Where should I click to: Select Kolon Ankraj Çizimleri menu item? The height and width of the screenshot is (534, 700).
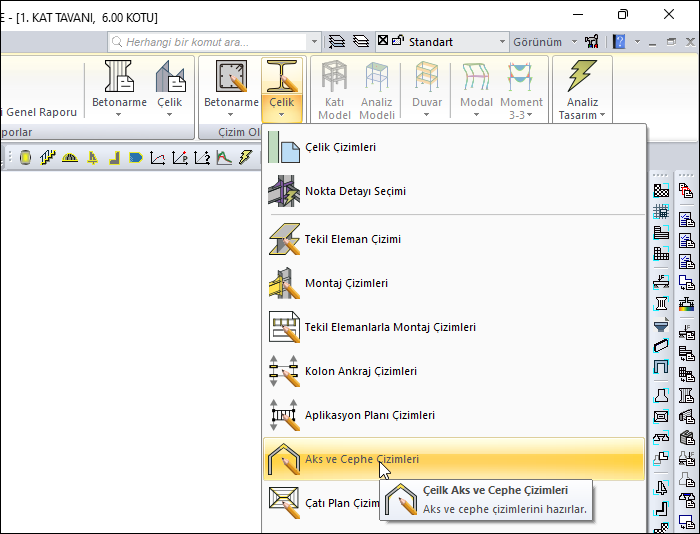tap(360, 371)
